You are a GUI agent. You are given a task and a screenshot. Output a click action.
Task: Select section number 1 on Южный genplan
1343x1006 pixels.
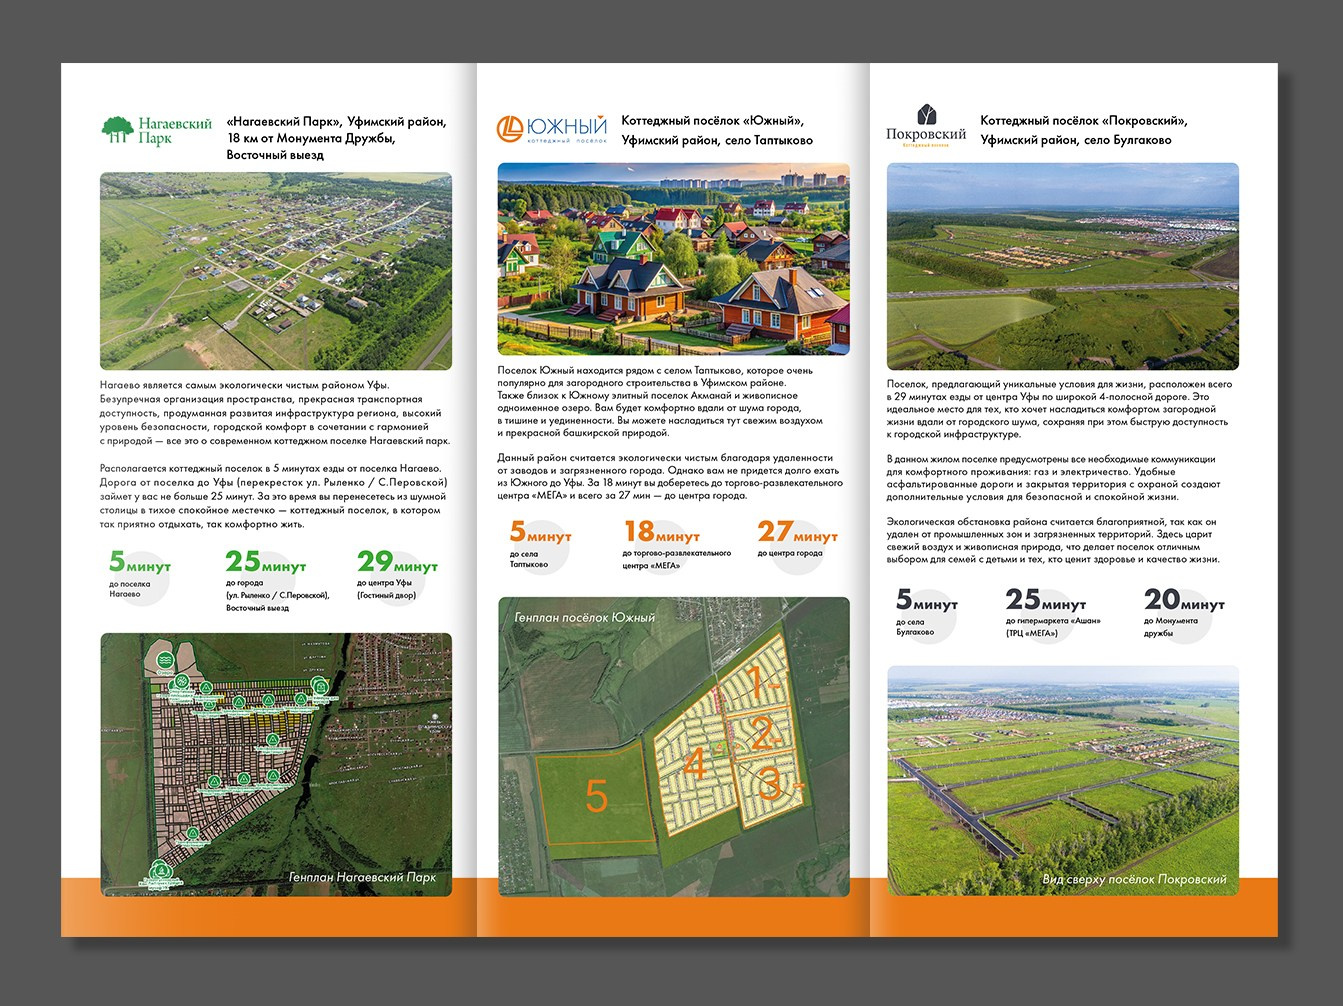tap(759, 685)
